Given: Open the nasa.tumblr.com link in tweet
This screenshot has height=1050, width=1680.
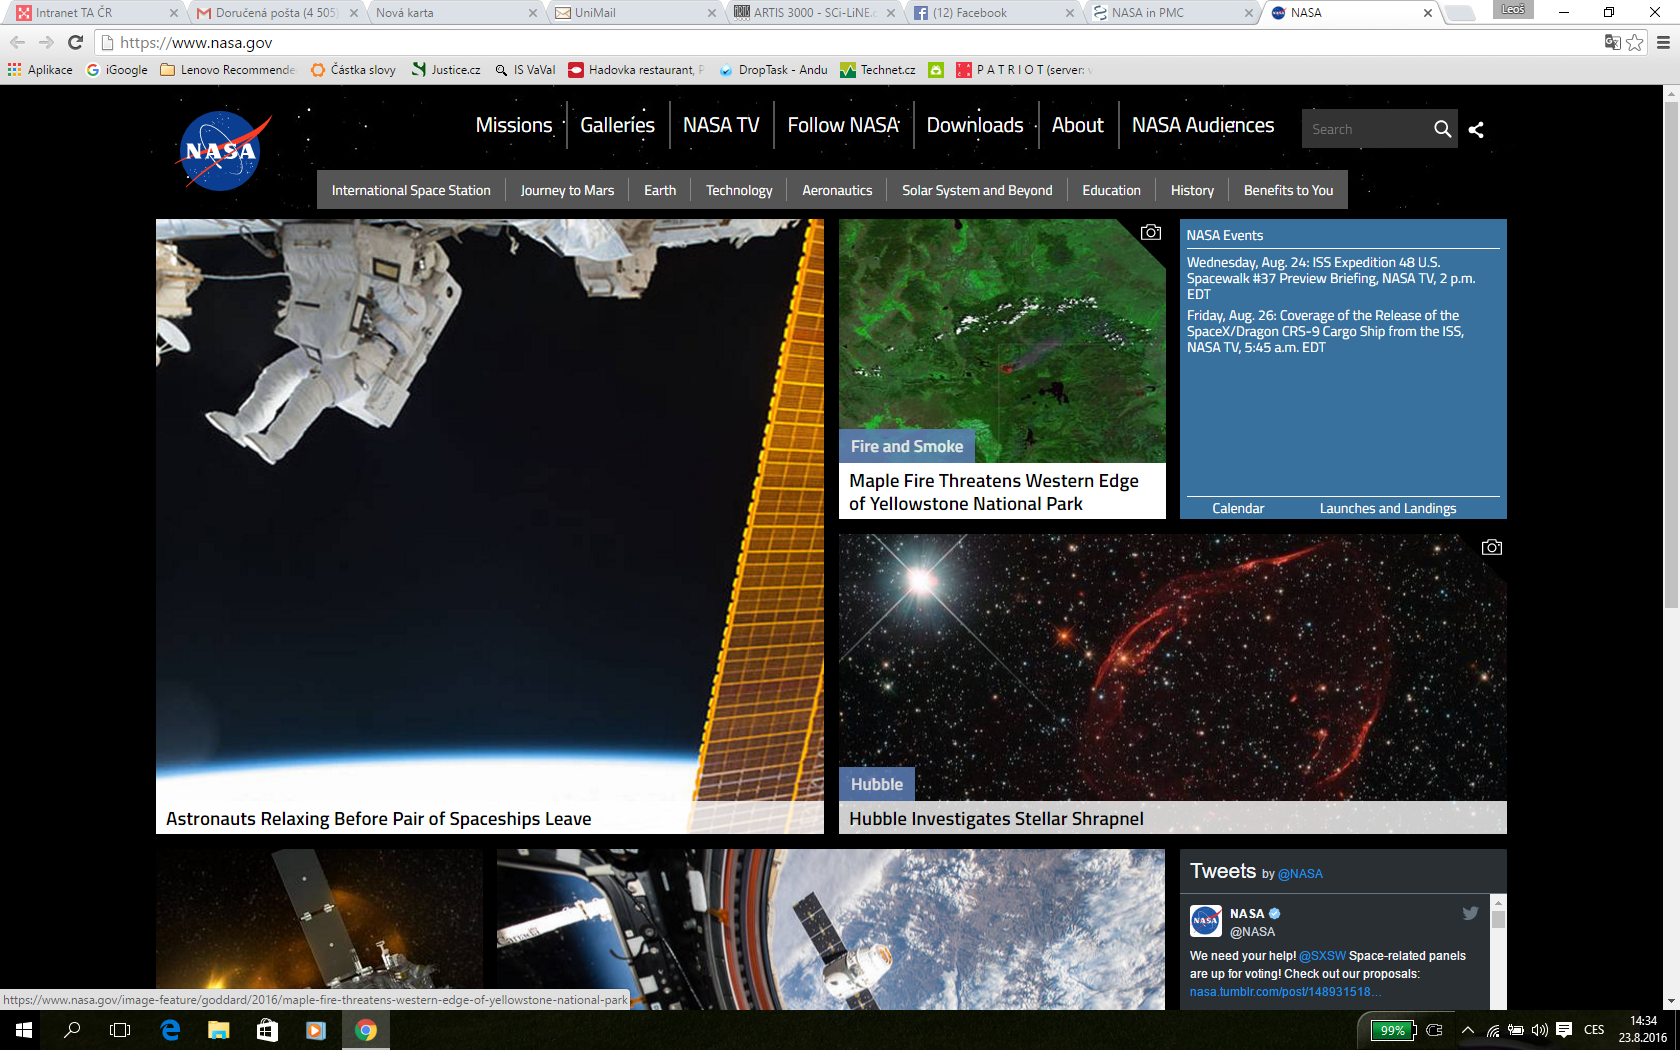Looking at the screenshot, I should [1285, 992].
